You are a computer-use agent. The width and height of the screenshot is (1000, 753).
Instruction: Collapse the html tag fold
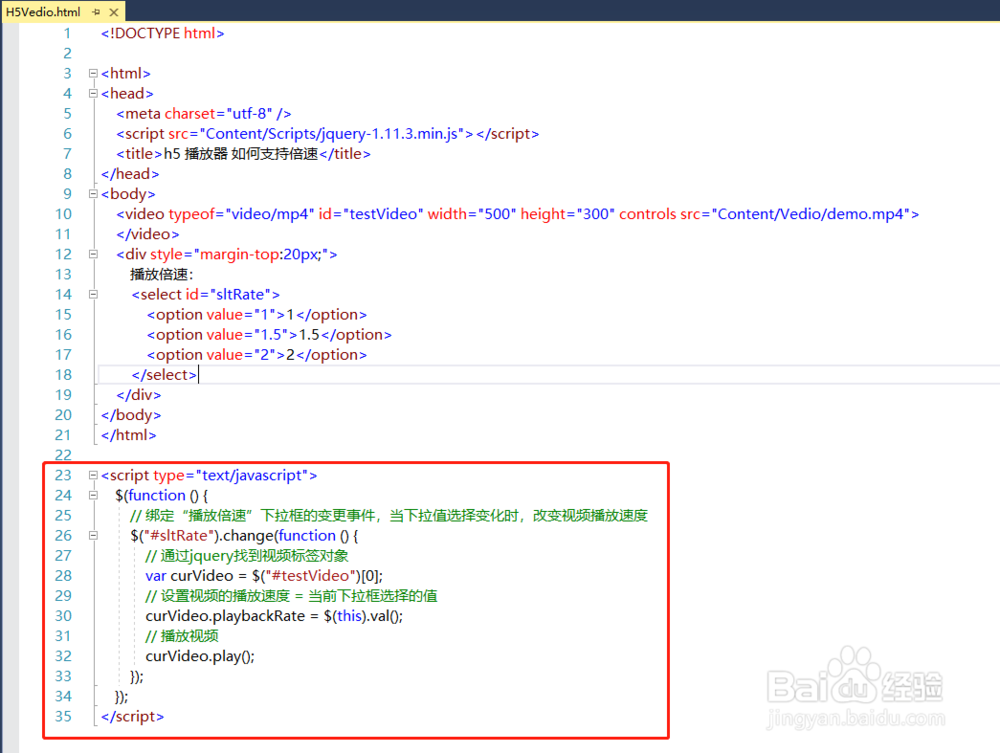coord(93,73)
